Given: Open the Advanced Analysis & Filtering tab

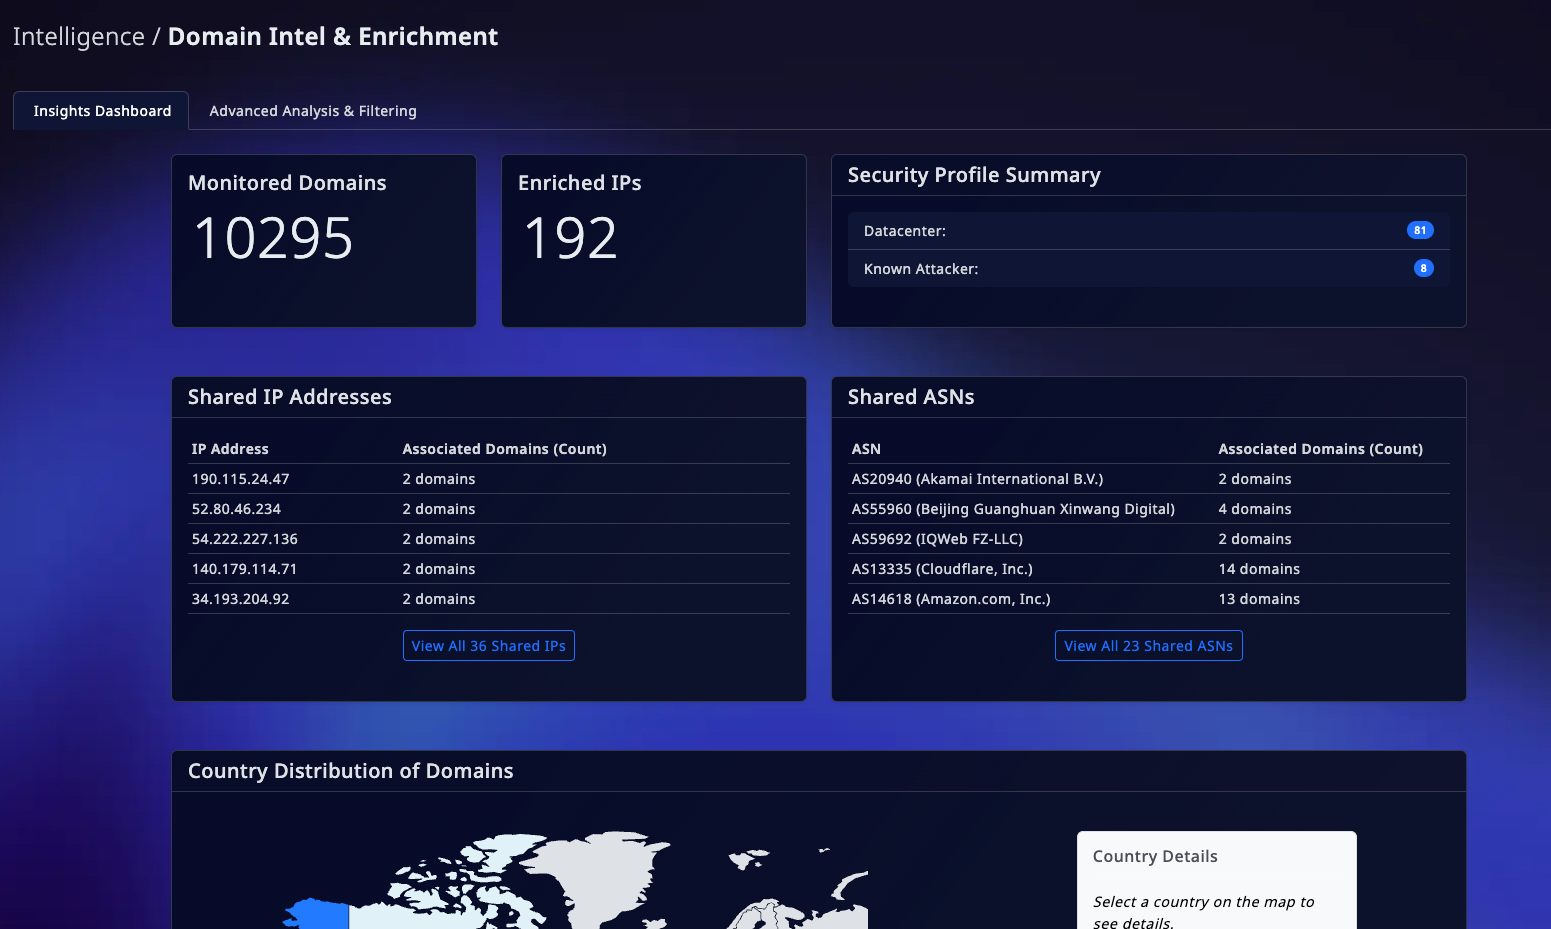Looking at the screenshot, I should tap(313, 111).
